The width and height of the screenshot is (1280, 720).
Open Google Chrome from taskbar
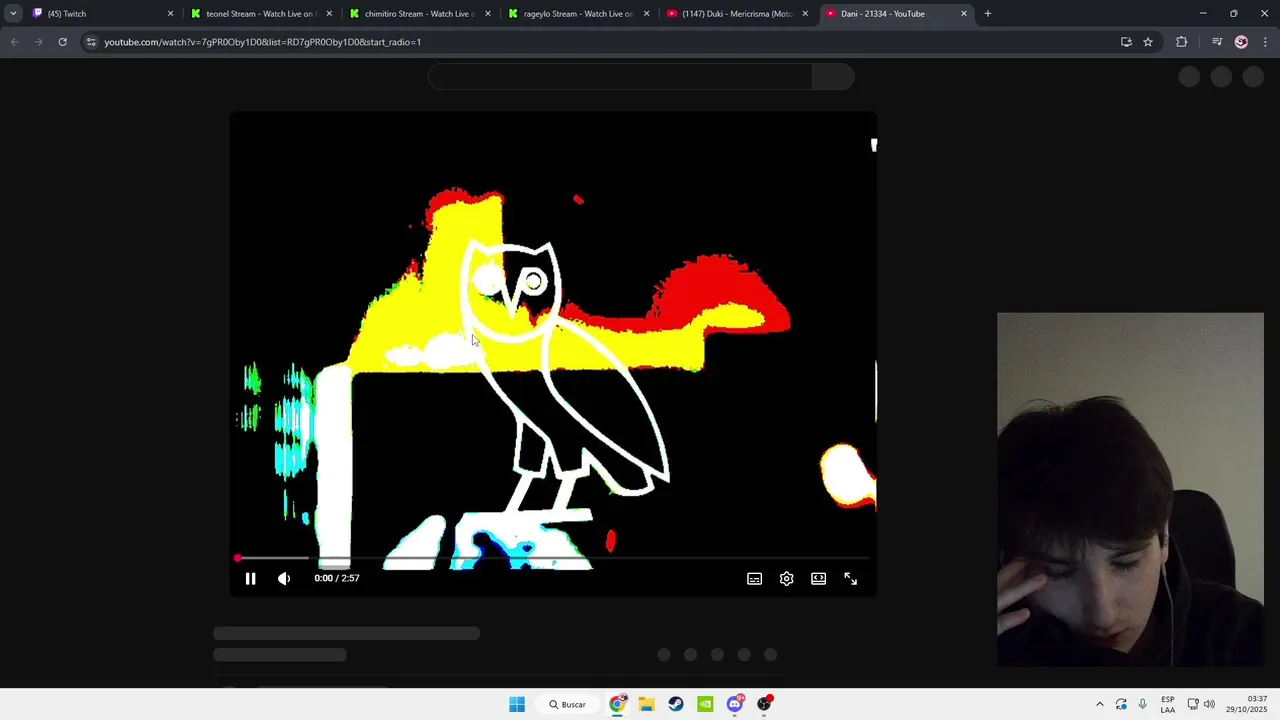[618, 704]
